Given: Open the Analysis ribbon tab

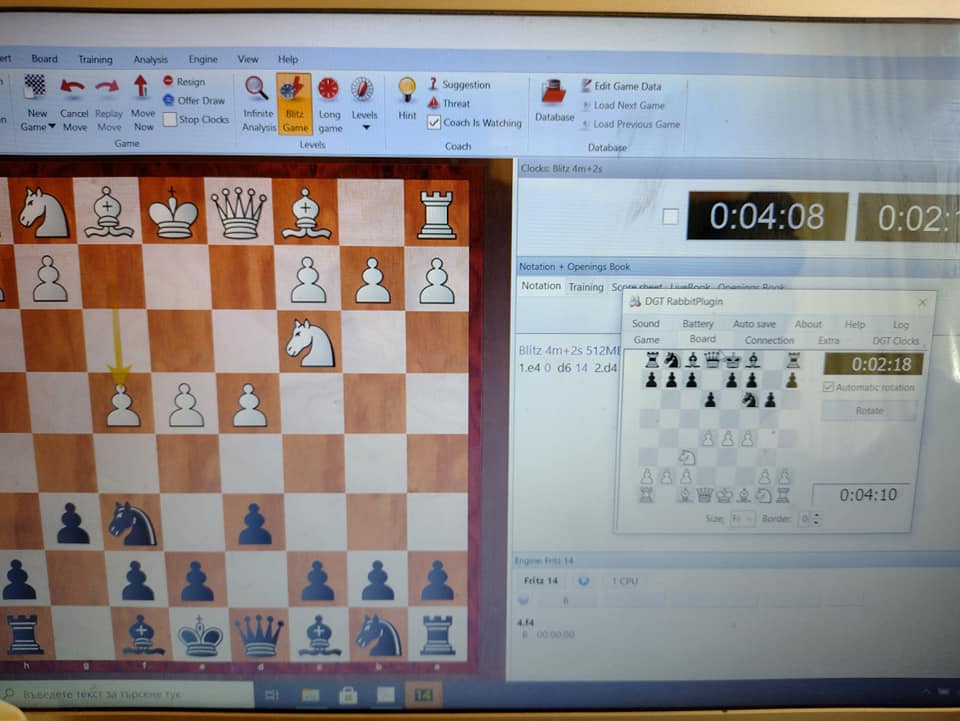Looking at the screenshot, I should tap(151, 60).
